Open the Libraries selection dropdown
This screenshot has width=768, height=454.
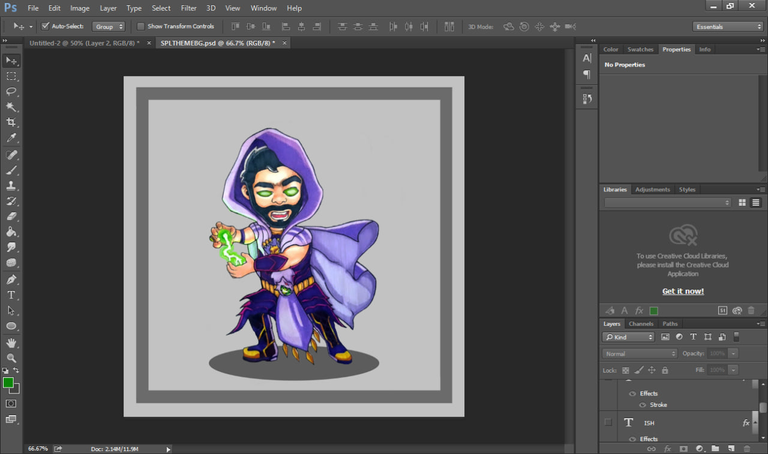point(668,203)
